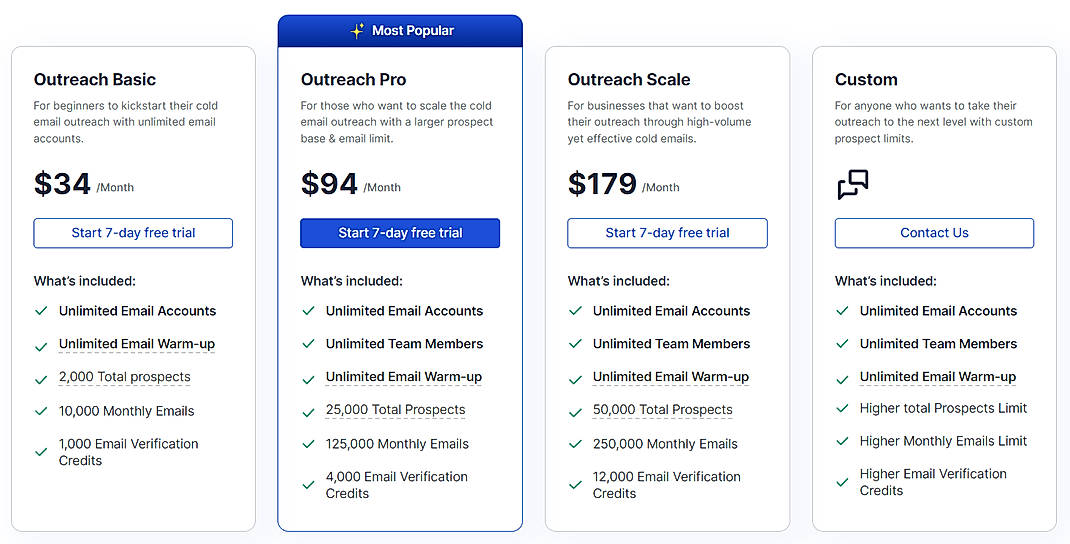
Task: Click checkmark next to 12,000 Email Verification Credits
Action: point(575,485)
